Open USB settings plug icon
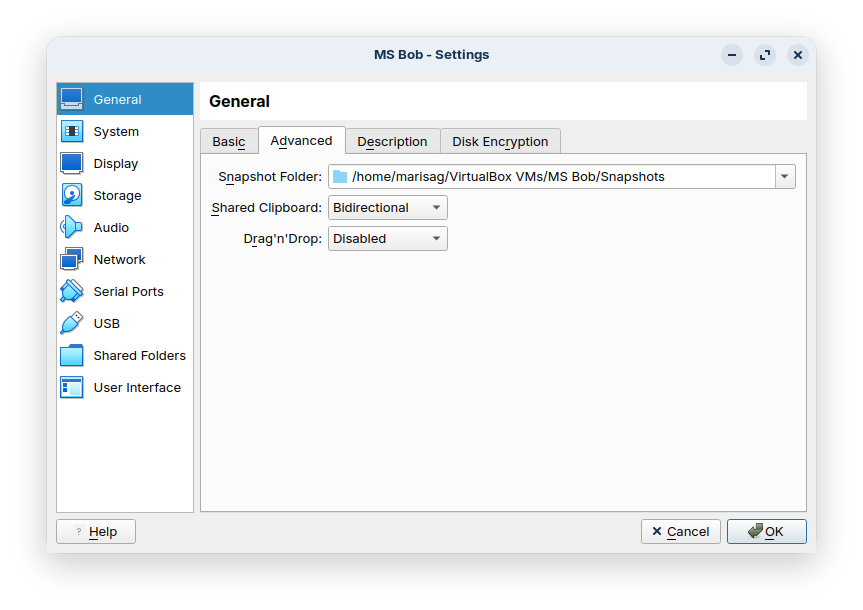 coord(72,323)
